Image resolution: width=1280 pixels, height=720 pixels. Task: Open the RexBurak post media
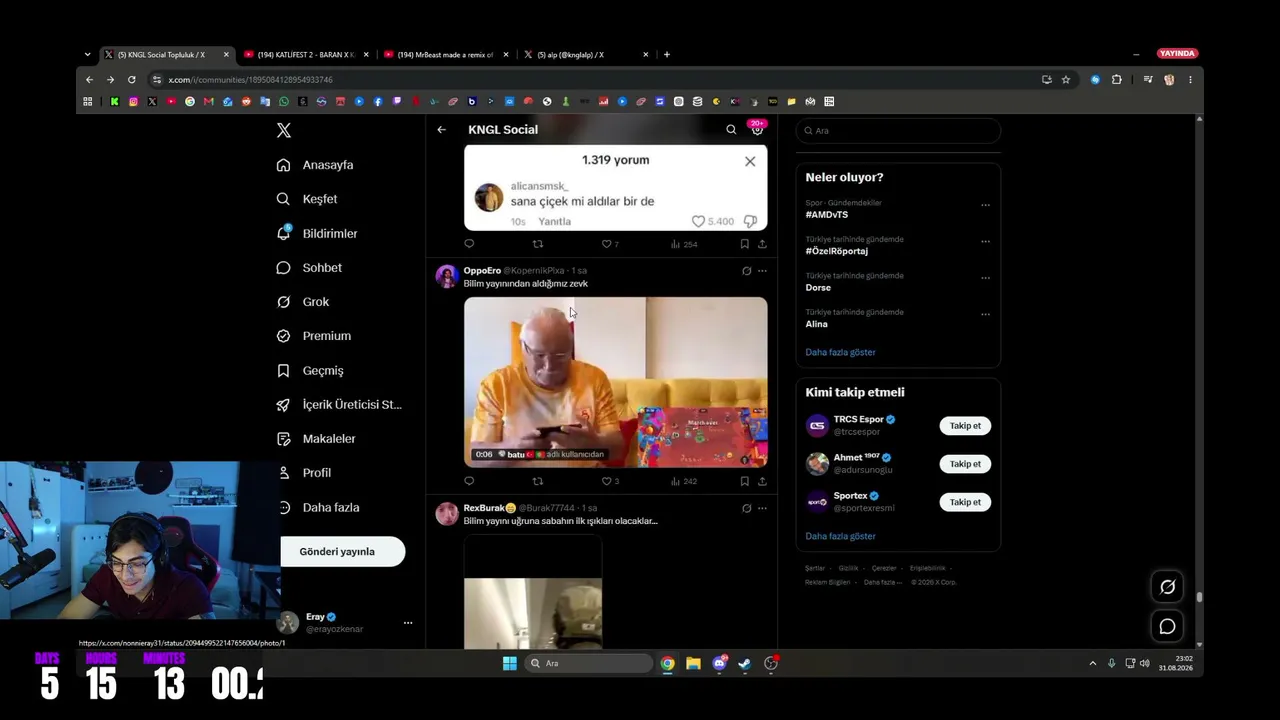[x=533, y=592]
